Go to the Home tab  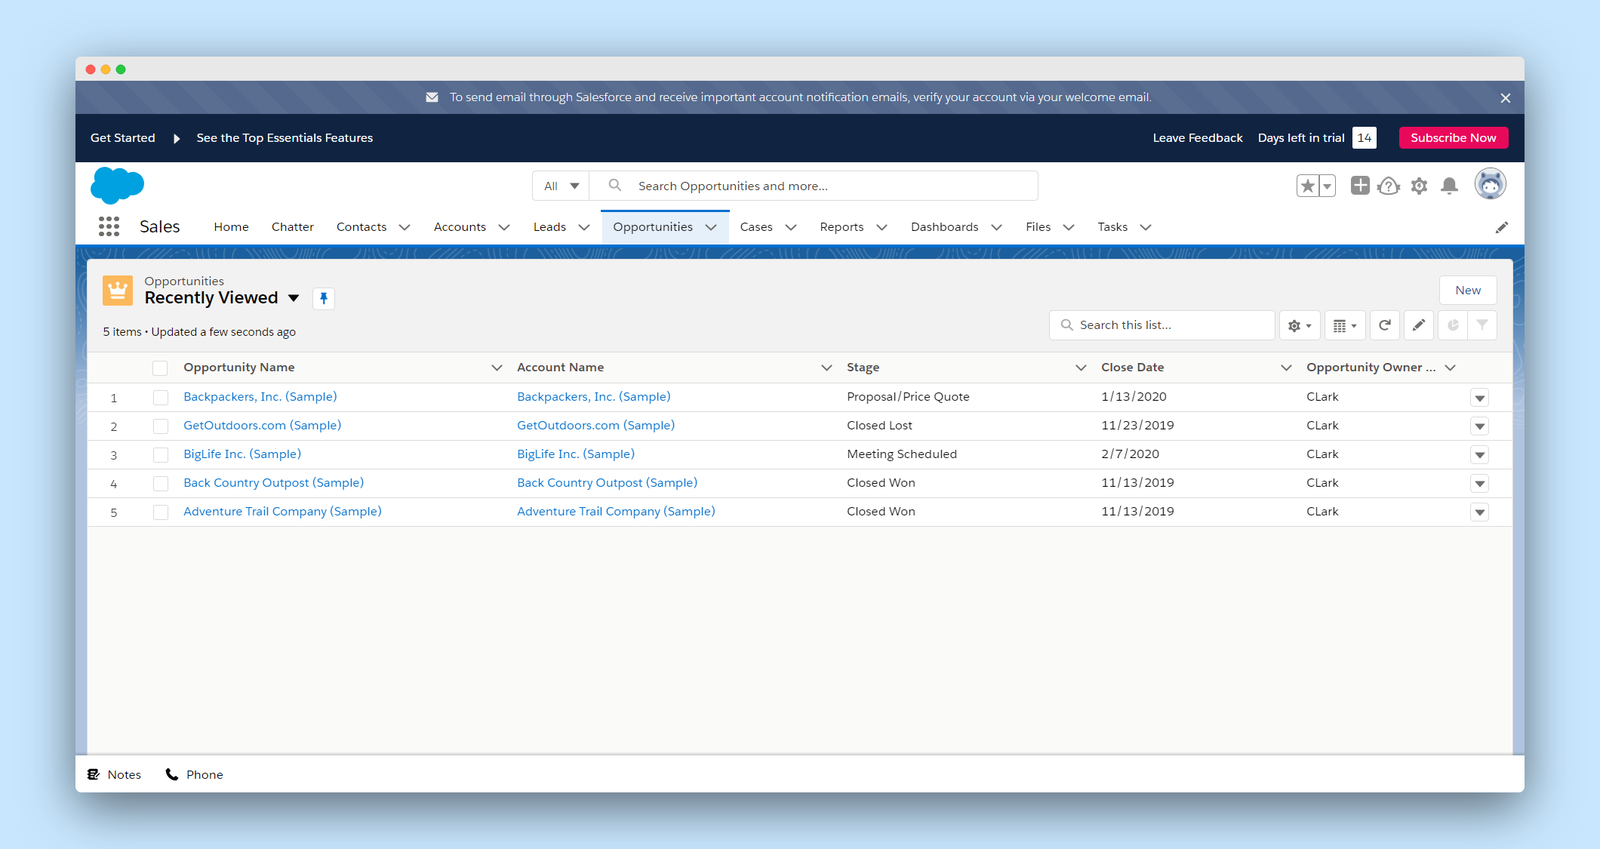(231, 227)
